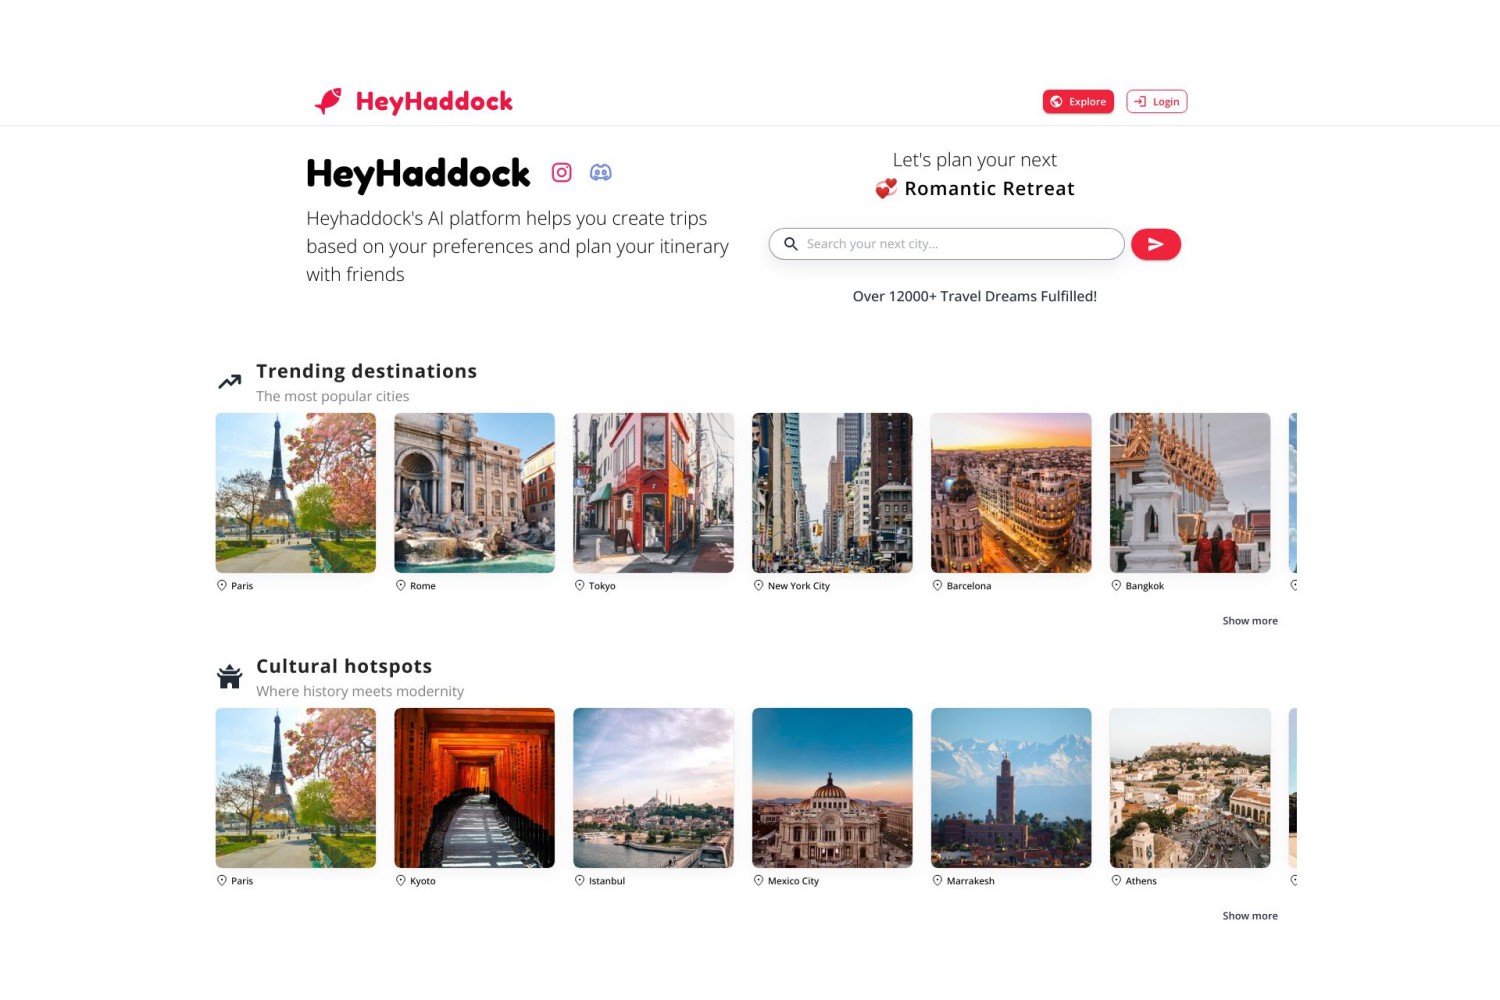1500x1000 pixels.
Task: Click the large HeyHaddock page title
Action: (x=418, y=174)
